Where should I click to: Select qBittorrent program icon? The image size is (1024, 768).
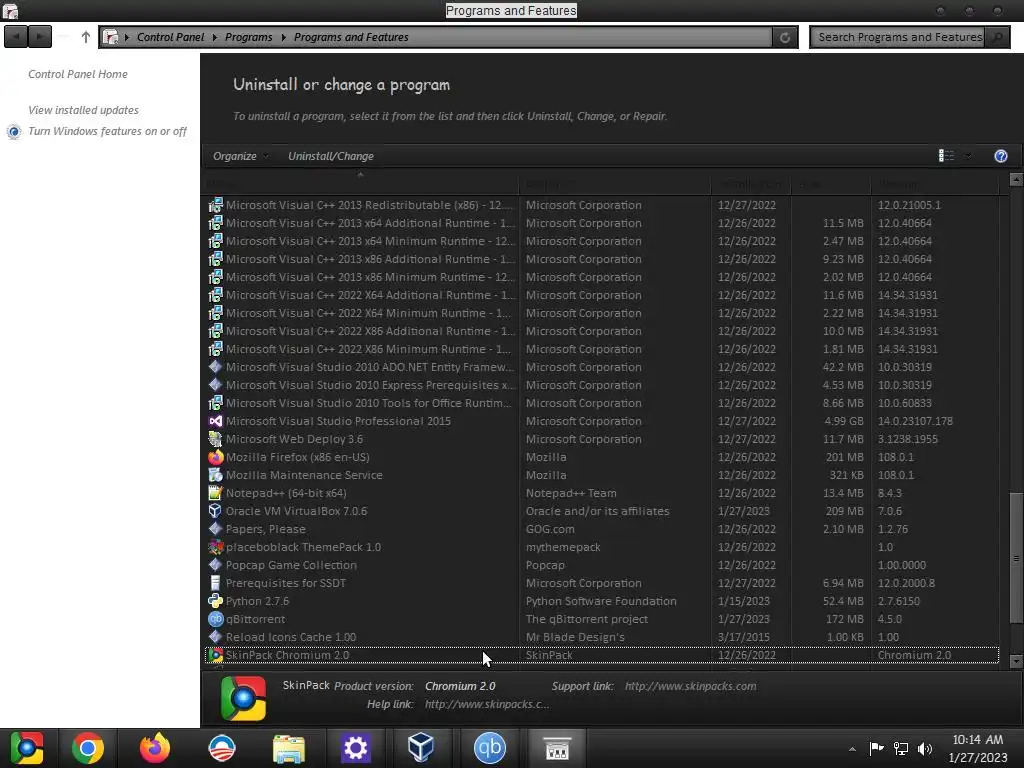point(216,619)
